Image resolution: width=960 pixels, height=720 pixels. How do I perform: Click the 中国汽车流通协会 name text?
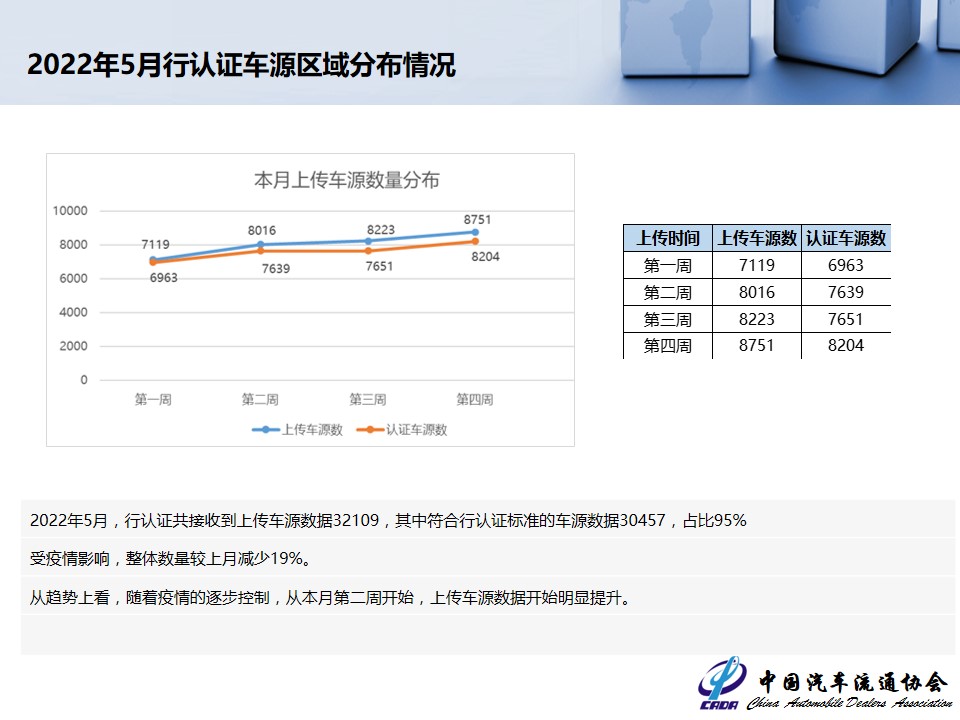pos(852,682)
